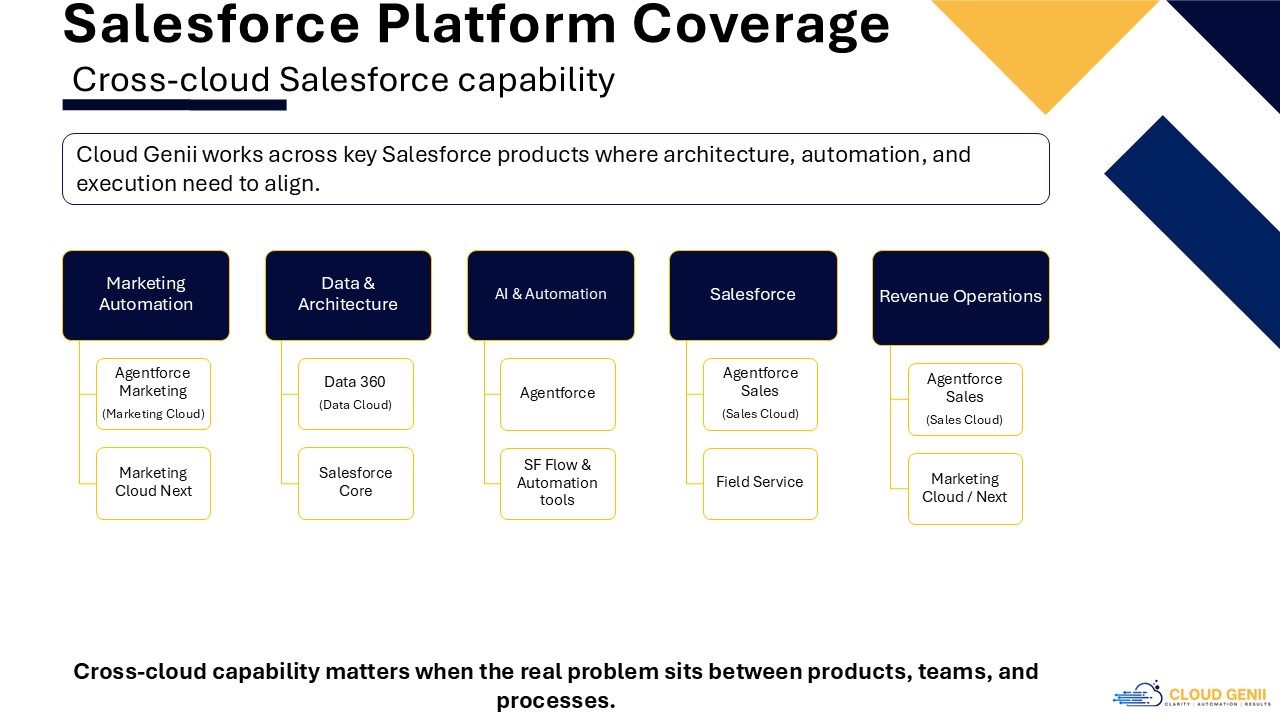Click the Salesforce Platform Coverage title
The width and height of the screenshot is (1280, 720).
[x=476, y=24]
